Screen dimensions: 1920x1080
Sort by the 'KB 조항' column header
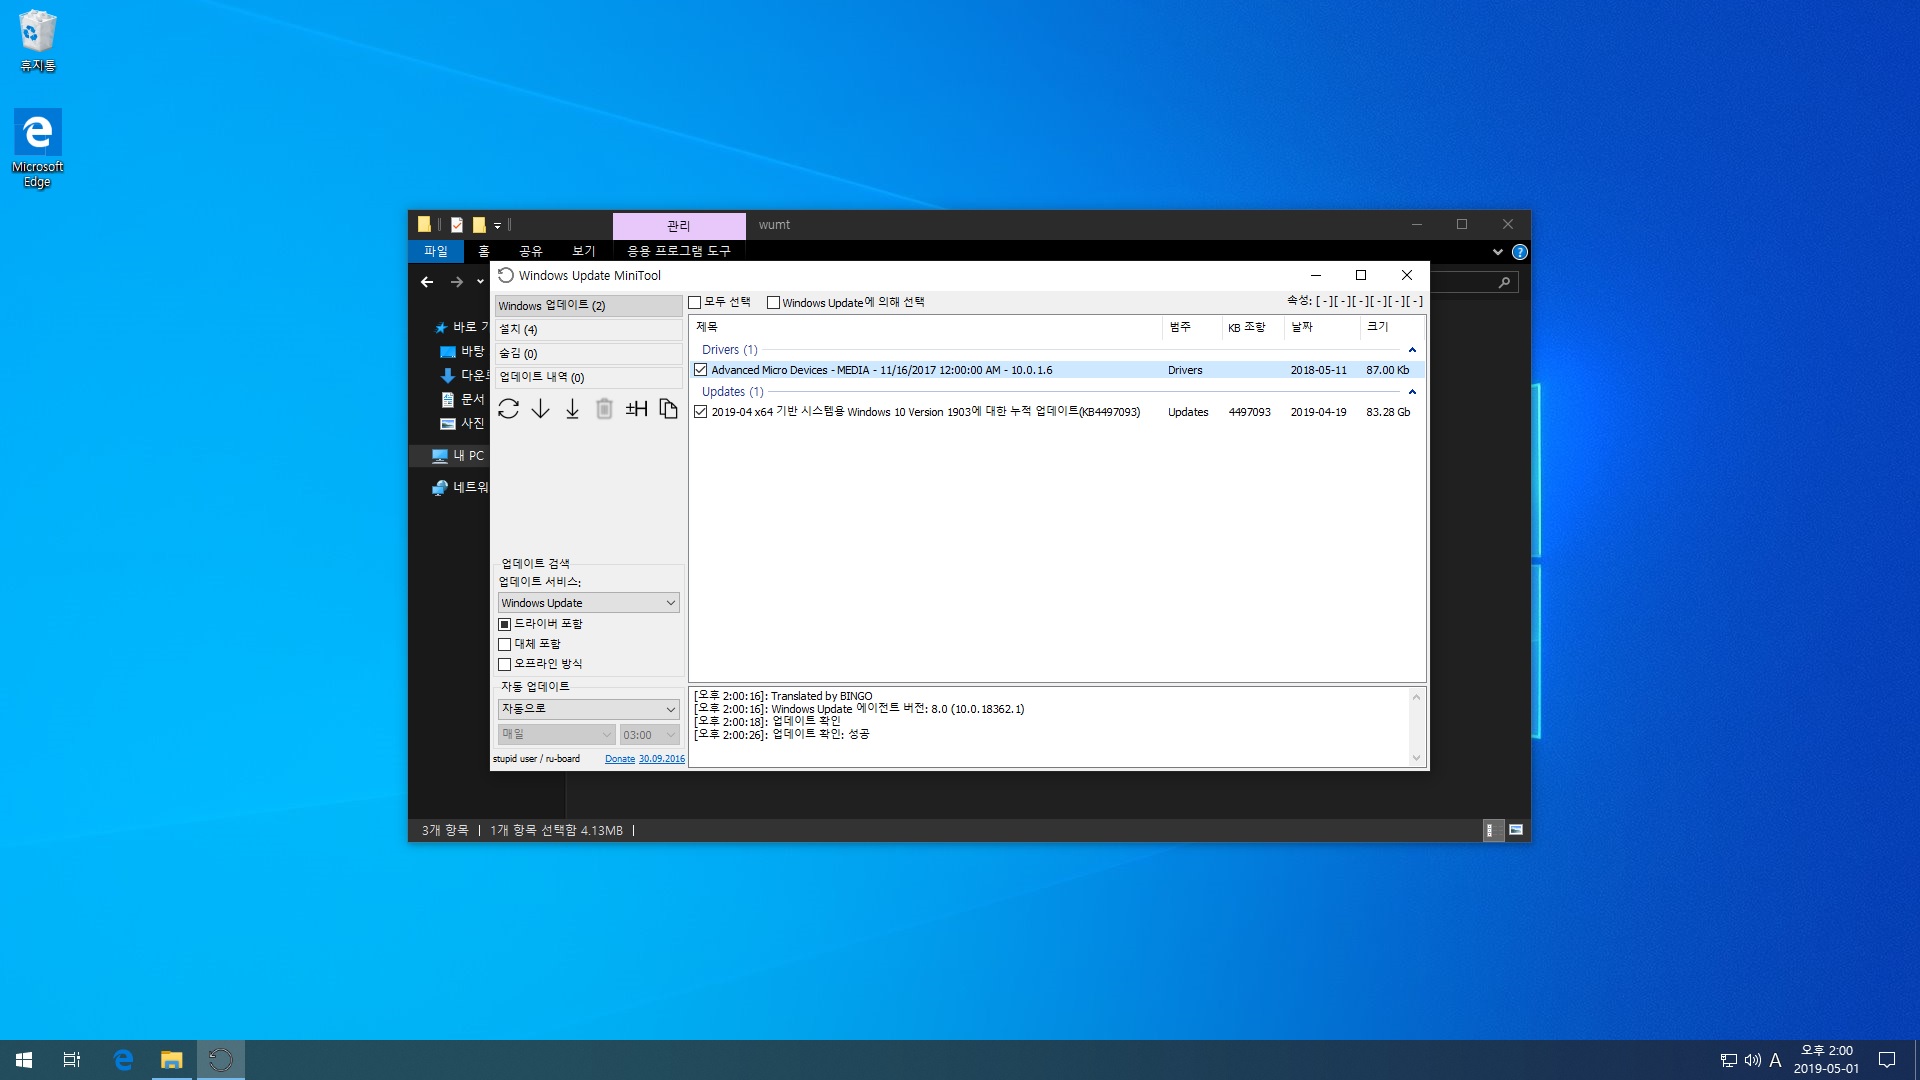1253,328
